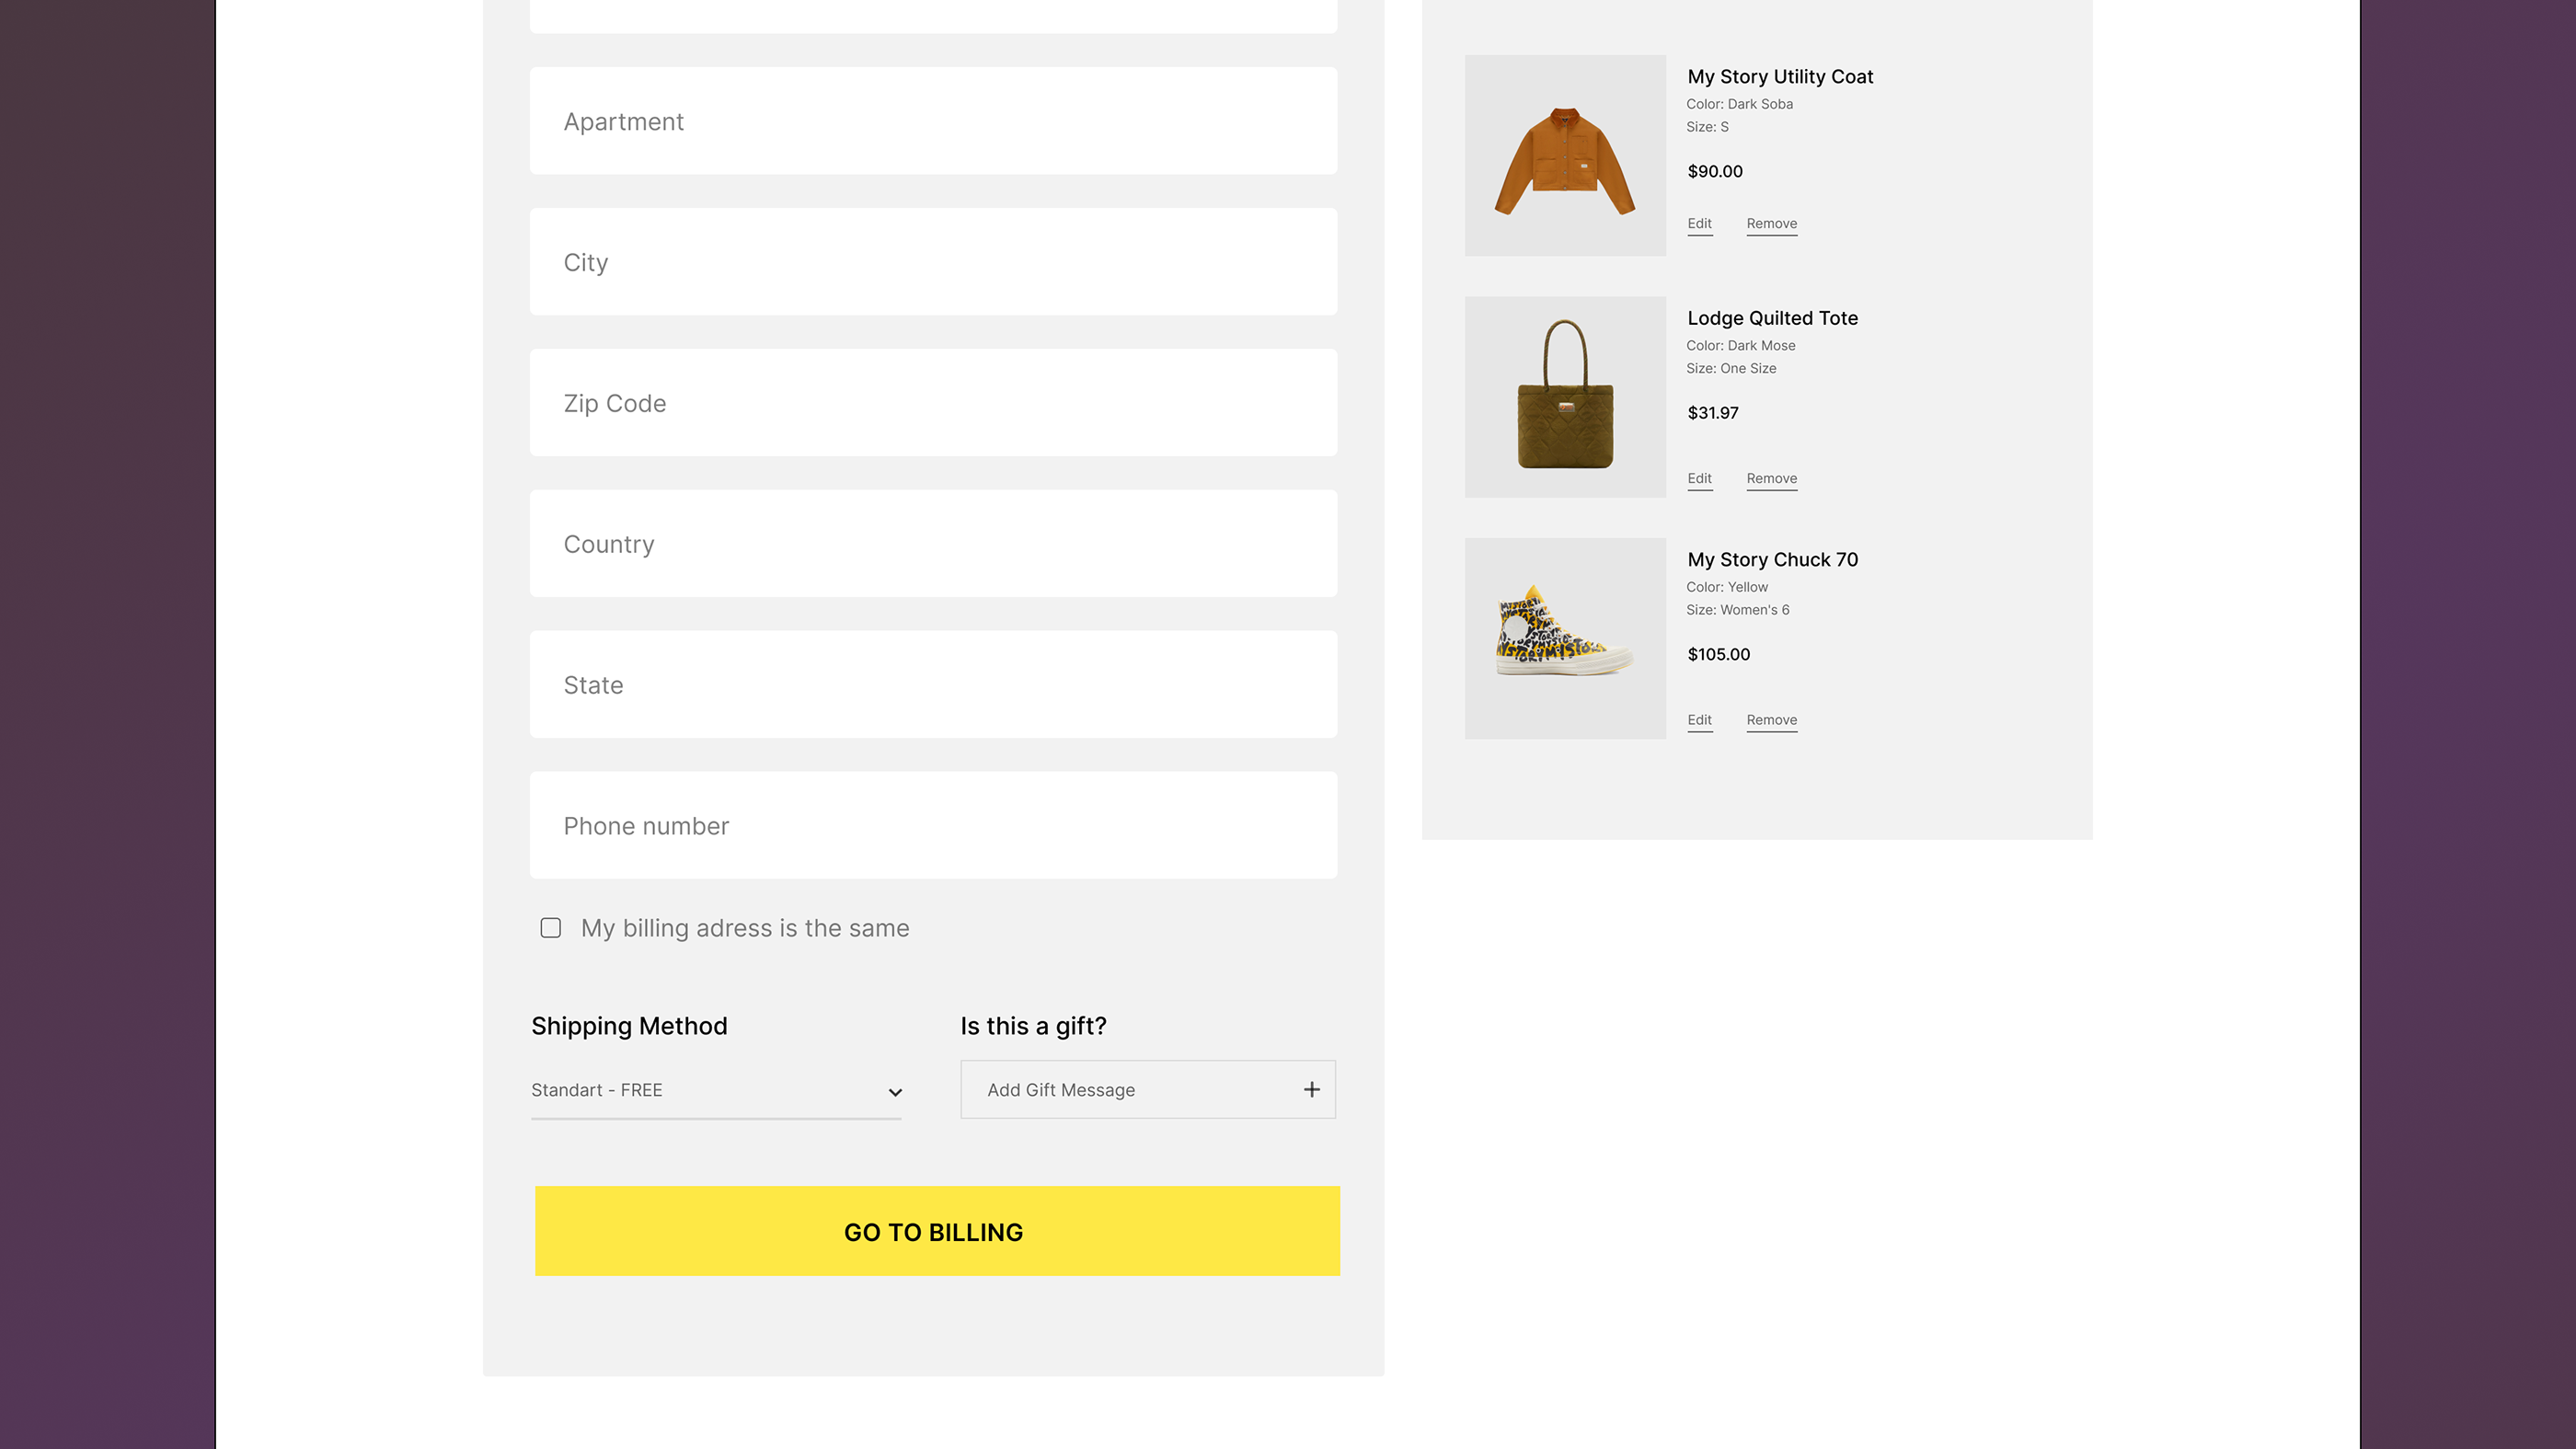Viewport: 2576px width, 1449px height.
Task: Open the yellow Chuck 70 sneaker thumbnail
Action: point(1565,639)
